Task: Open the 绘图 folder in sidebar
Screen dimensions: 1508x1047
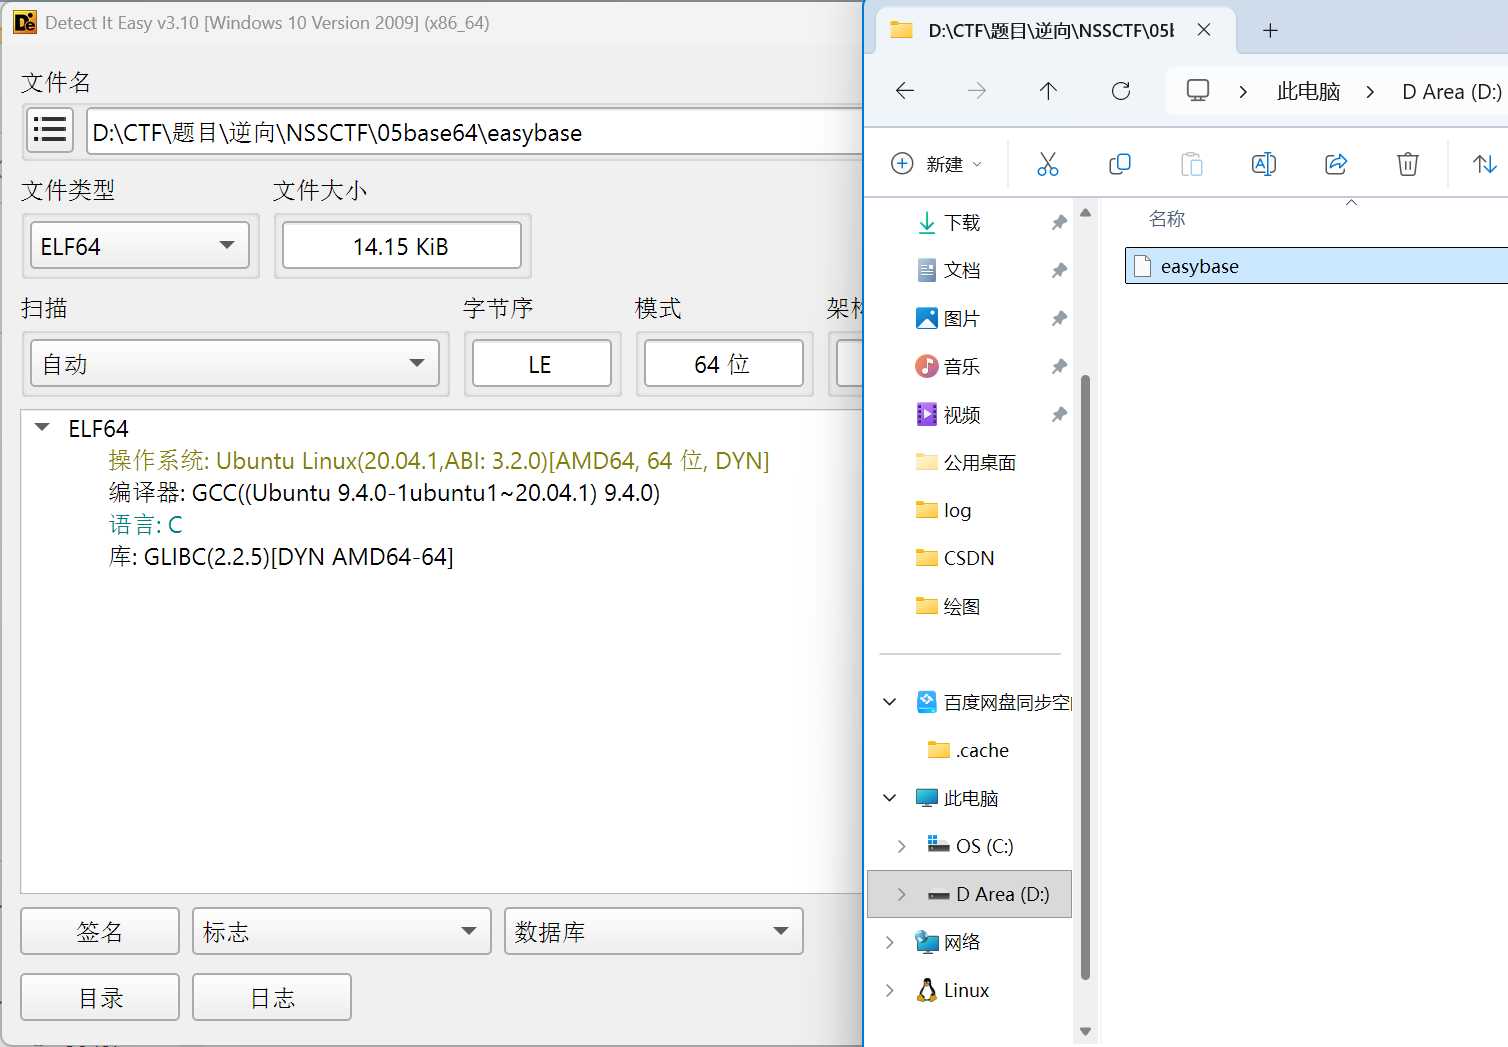Action: 949,607
